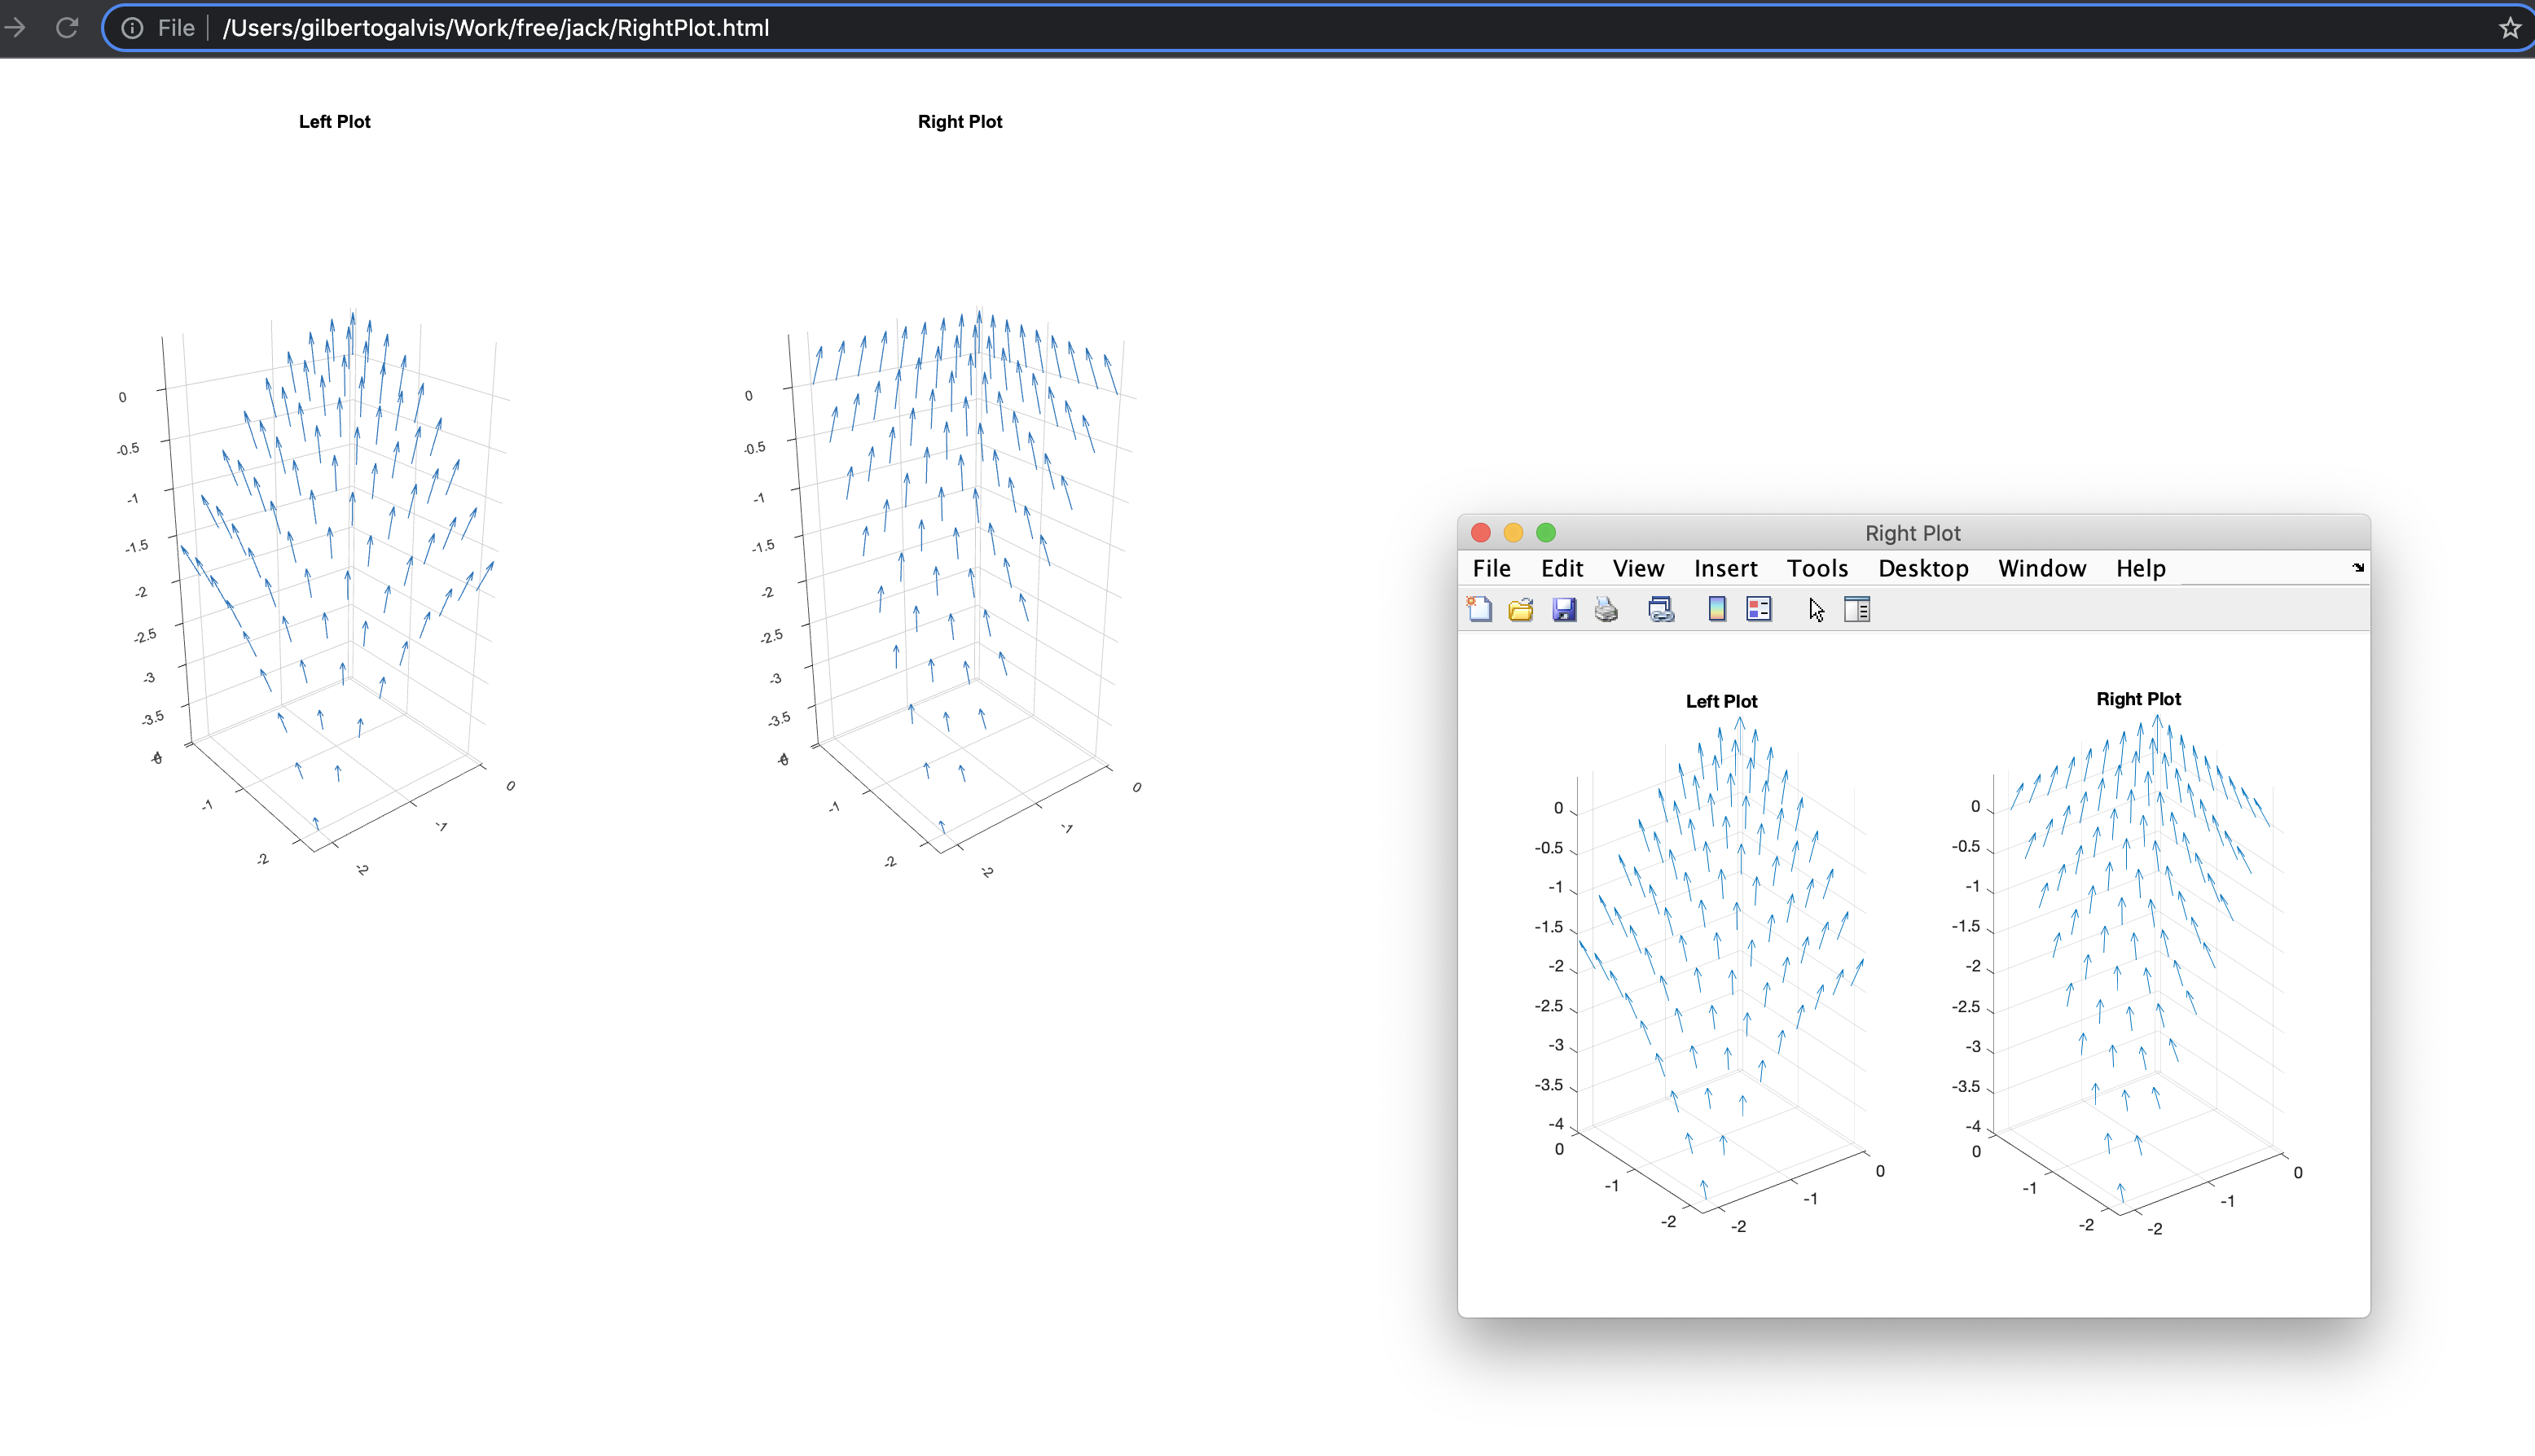Viewport: 2535px width, 1456px height.
Task: Open the Tools menu
Action: tap(1817, 568)
